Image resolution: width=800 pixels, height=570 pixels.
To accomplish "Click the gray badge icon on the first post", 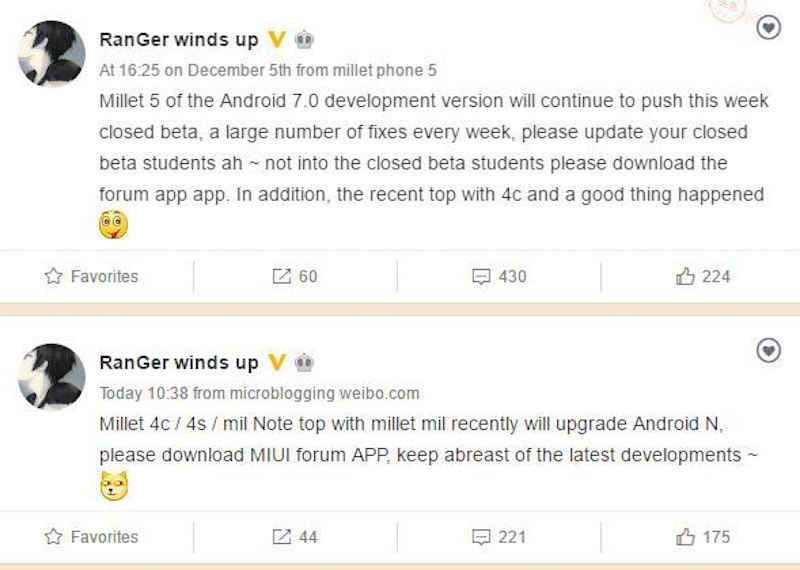I will (304, 39).
